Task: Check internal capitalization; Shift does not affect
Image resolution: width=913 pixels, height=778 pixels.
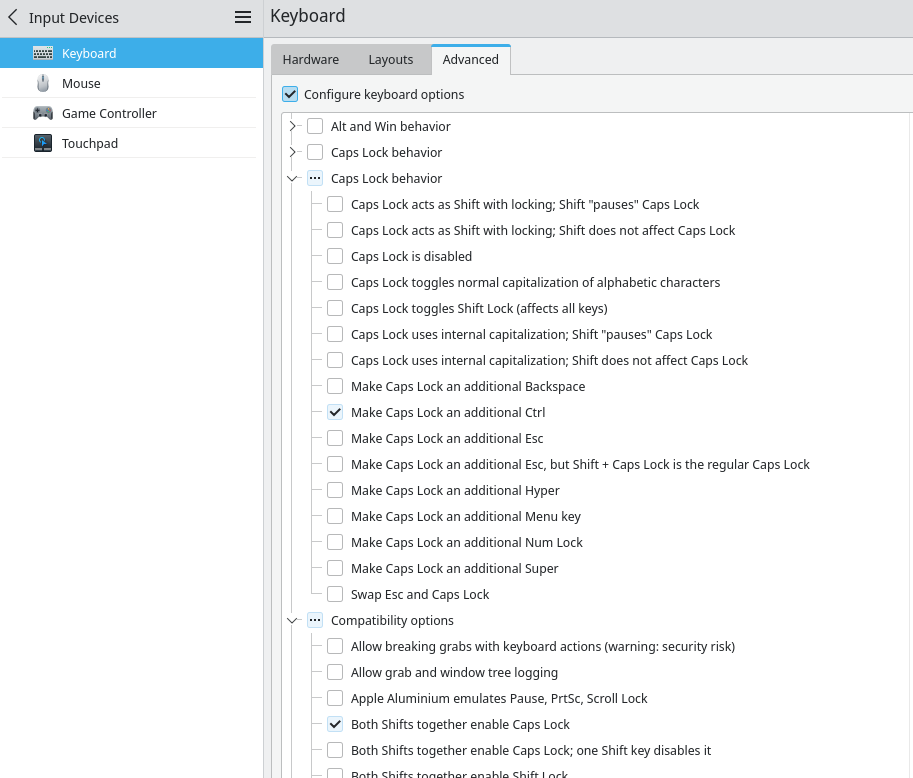Action: (x=335, y=360)
